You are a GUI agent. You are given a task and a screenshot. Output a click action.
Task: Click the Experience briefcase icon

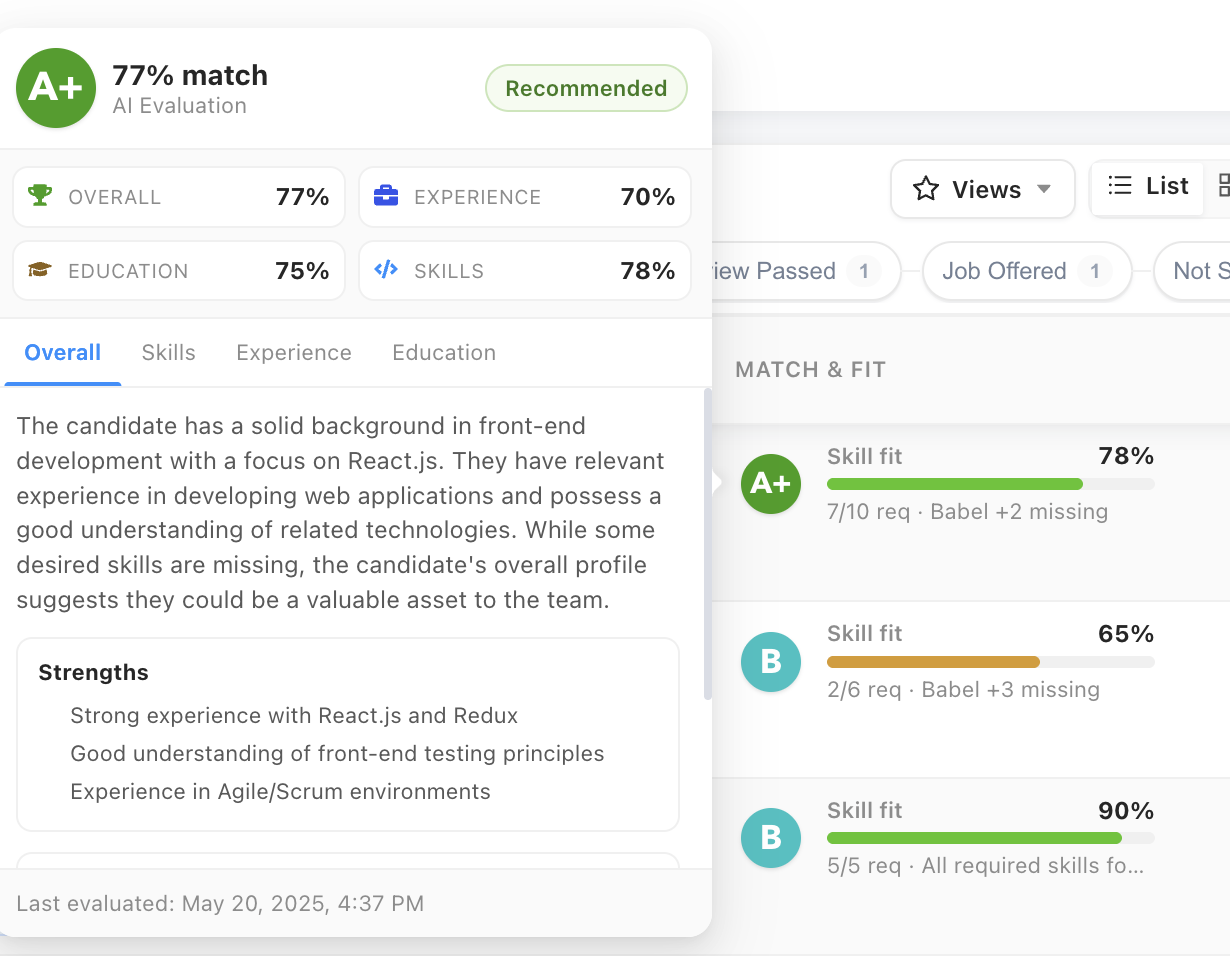(x=386, y=196)
